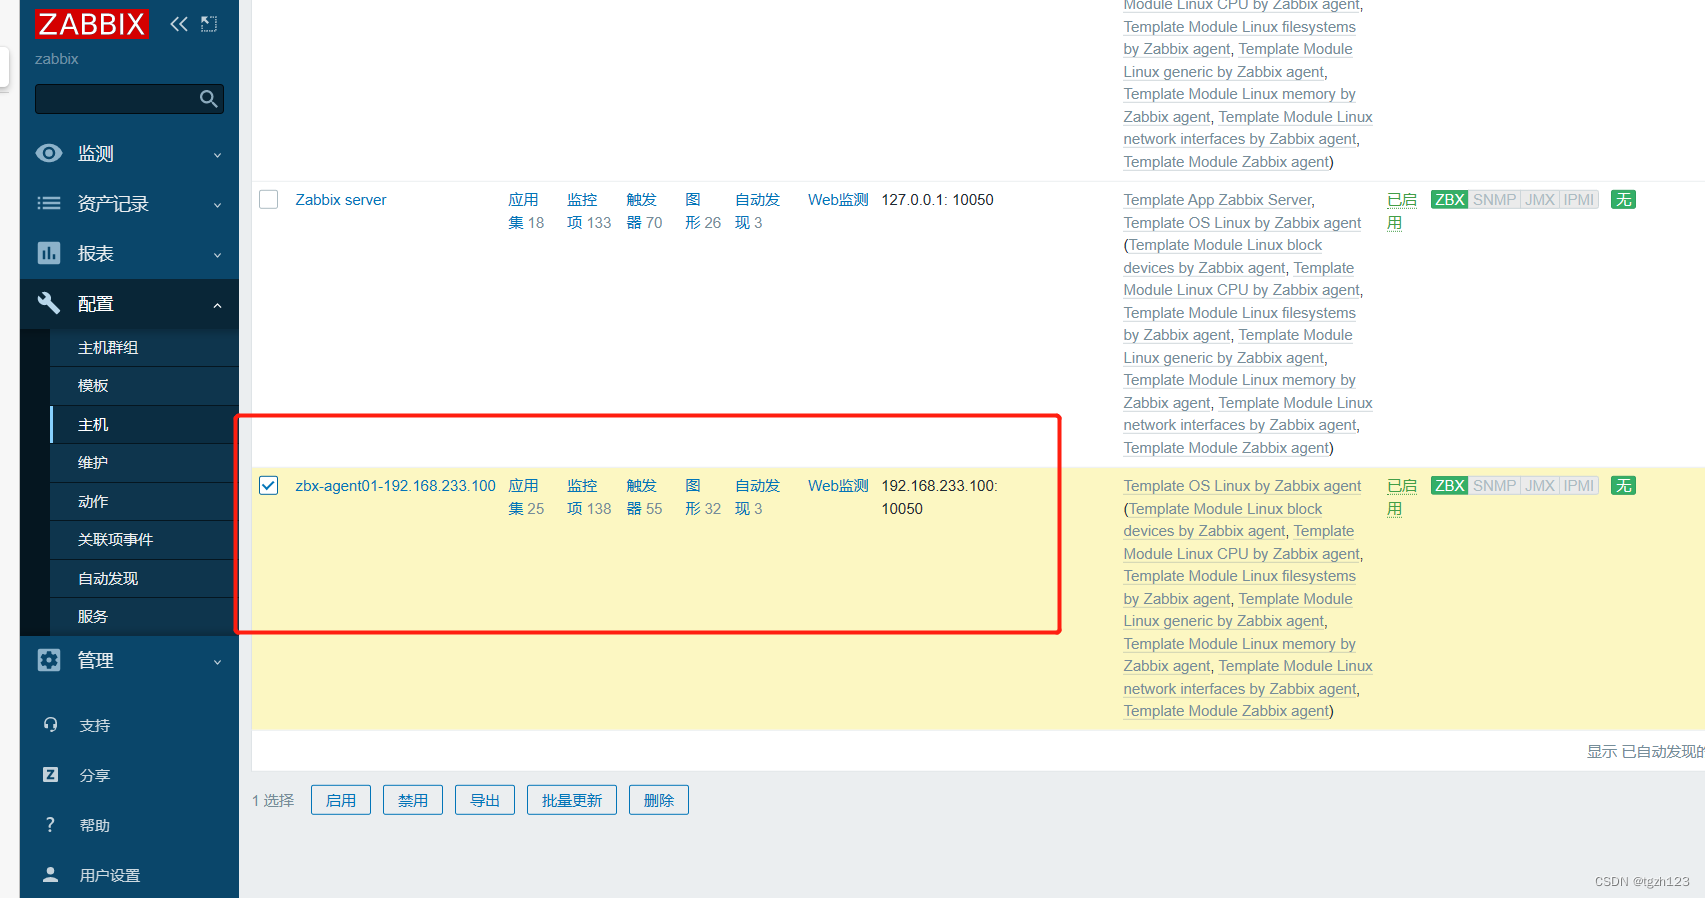Screen dimensions: 1705x898
Task: Open 维护 submenu item
Action: [145, 463]
